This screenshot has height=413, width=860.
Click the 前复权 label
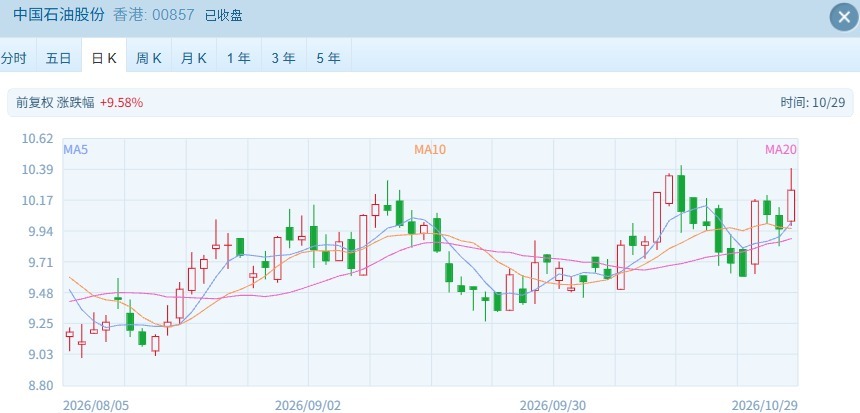point(35,103)
